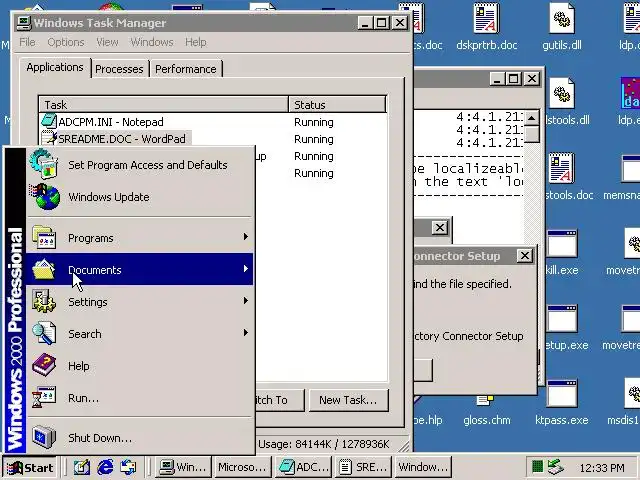This screenshot has height=480, width=640.
Task: Click the Settings gear icon in Start menu
Action: coord(44,301)
